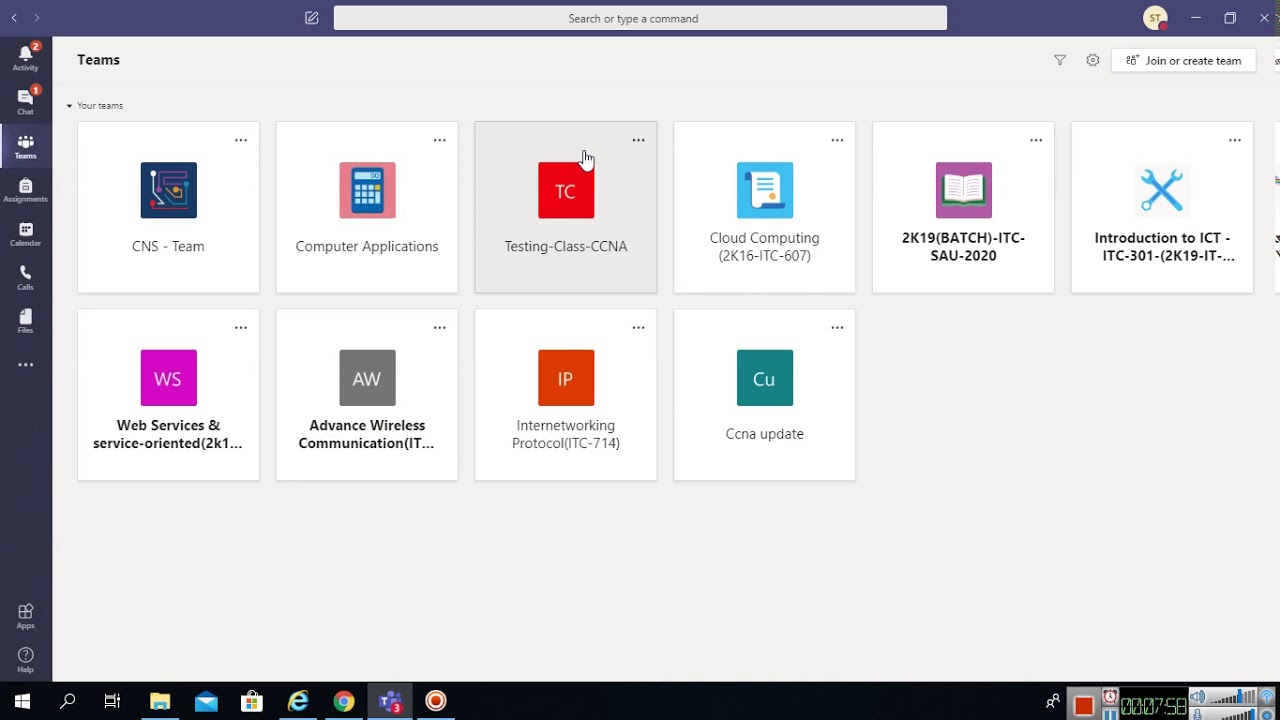Open File Explorer from taskbar

pos(160,701)
